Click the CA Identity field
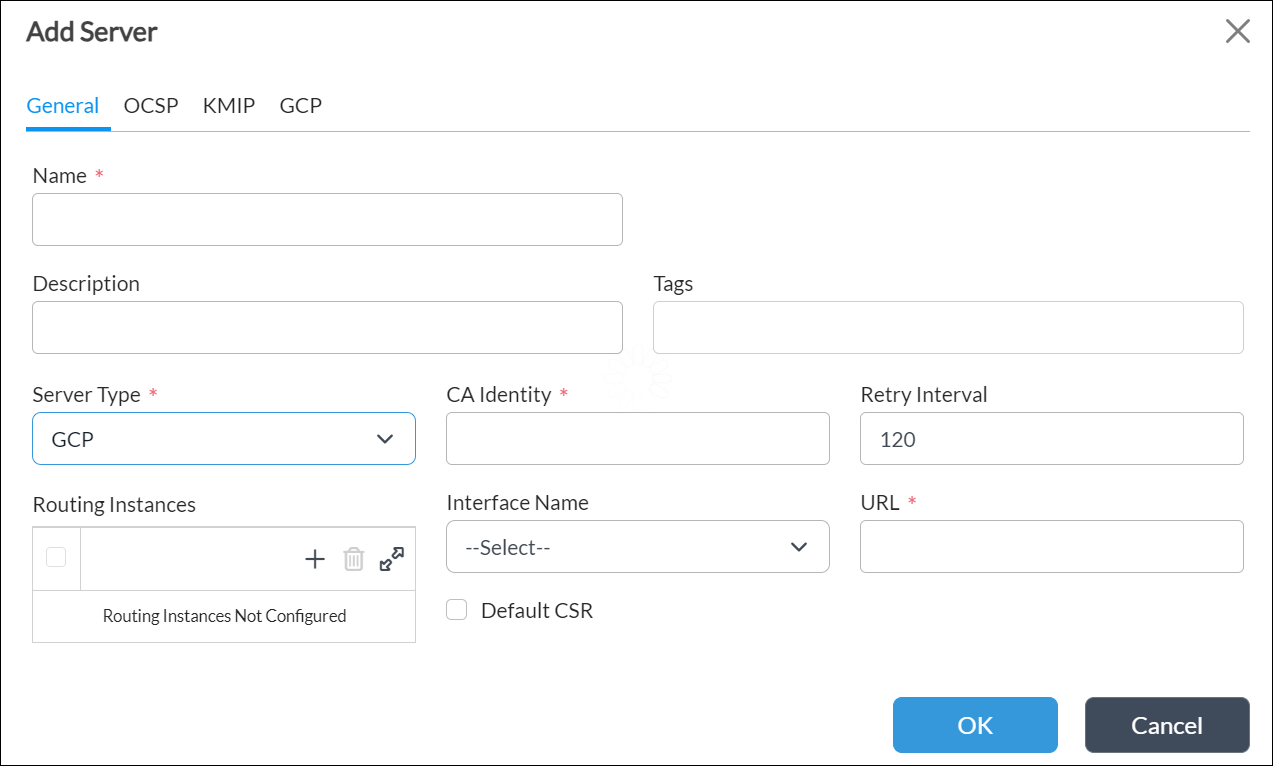The width and height of the screenshot is (1273, 766). (637, 438)
